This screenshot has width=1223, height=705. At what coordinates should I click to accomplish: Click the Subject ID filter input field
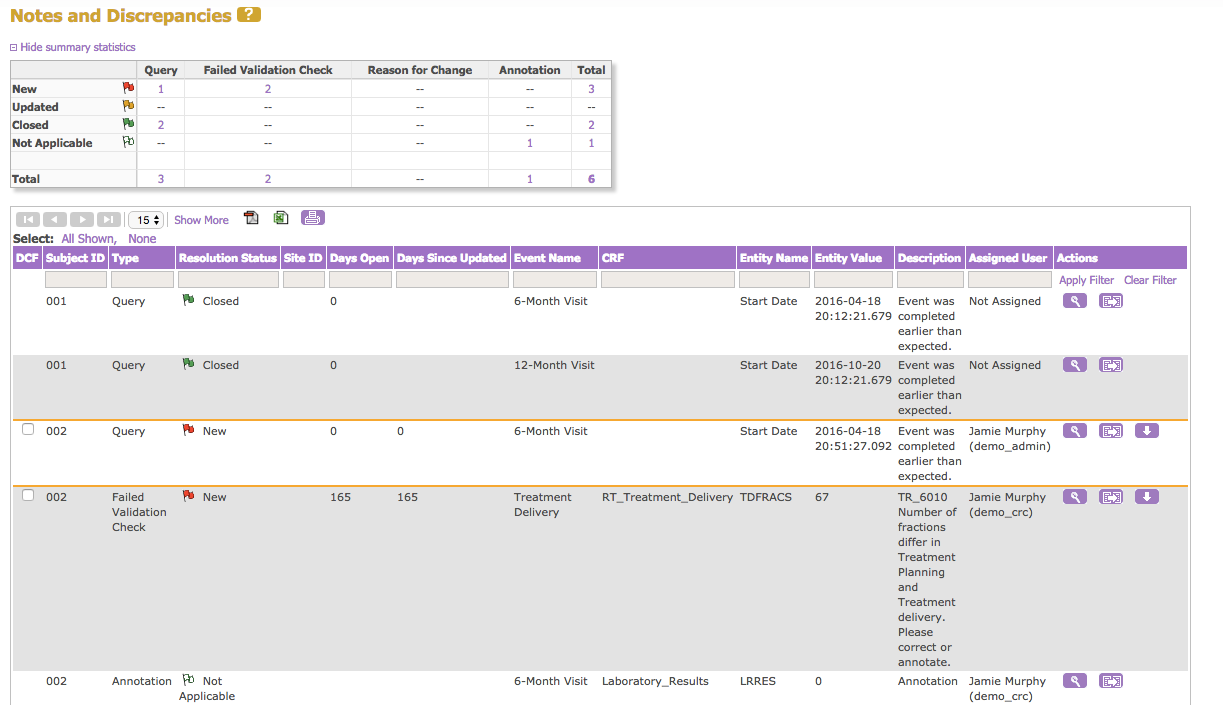(x=75, y=280)
